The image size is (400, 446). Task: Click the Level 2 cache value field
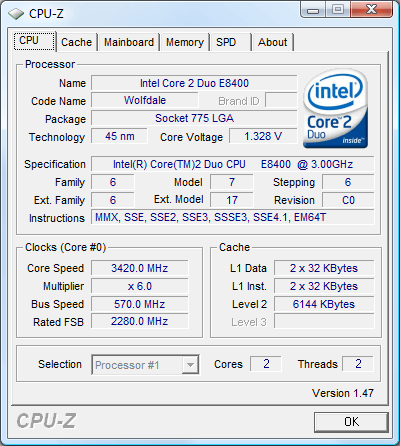pyautogui.click(x=324, y=304)
